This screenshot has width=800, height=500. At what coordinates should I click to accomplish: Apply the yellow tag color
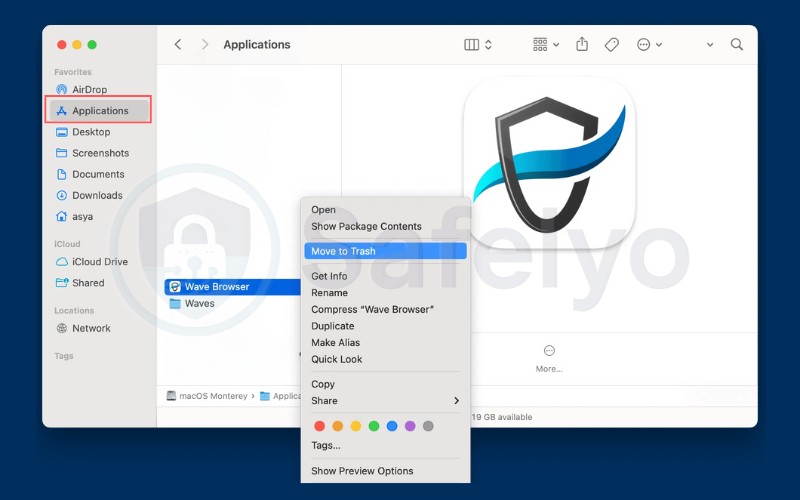click(356, 426)
